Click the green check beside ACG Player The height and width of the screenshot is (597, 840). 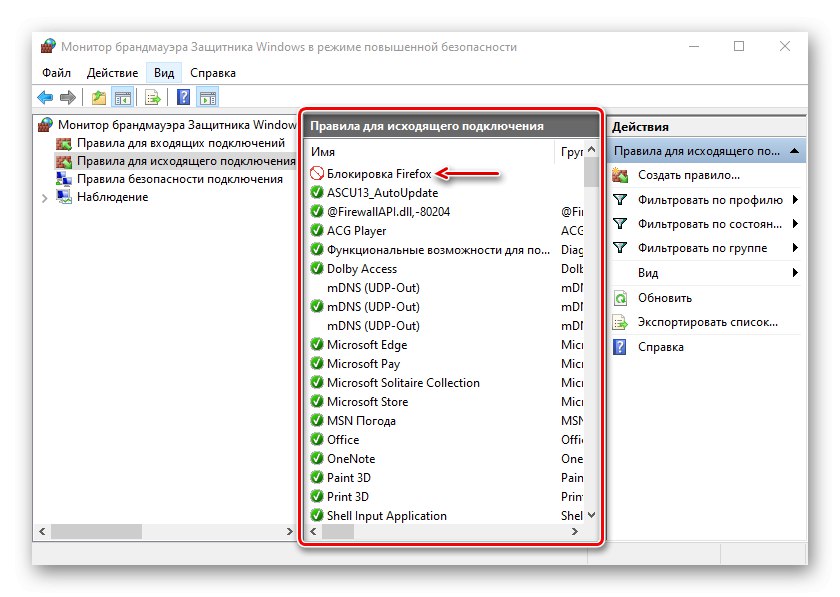317,230
